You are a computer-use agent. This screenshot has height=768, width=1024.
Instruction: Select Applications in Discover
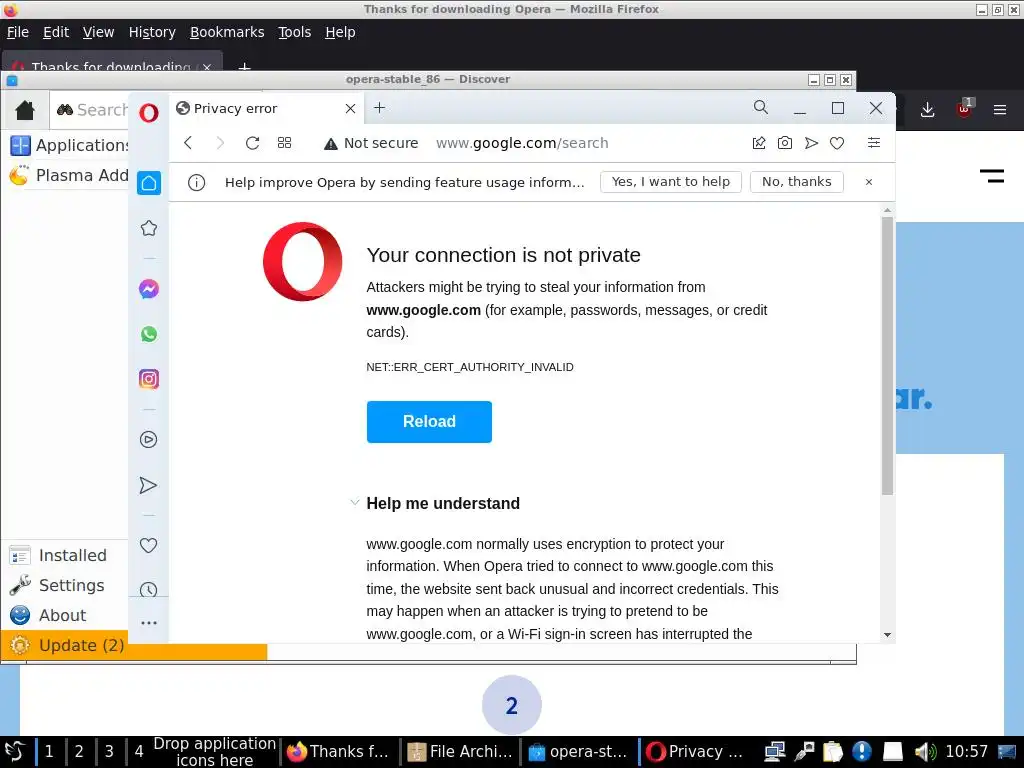[x=69, y=145]
